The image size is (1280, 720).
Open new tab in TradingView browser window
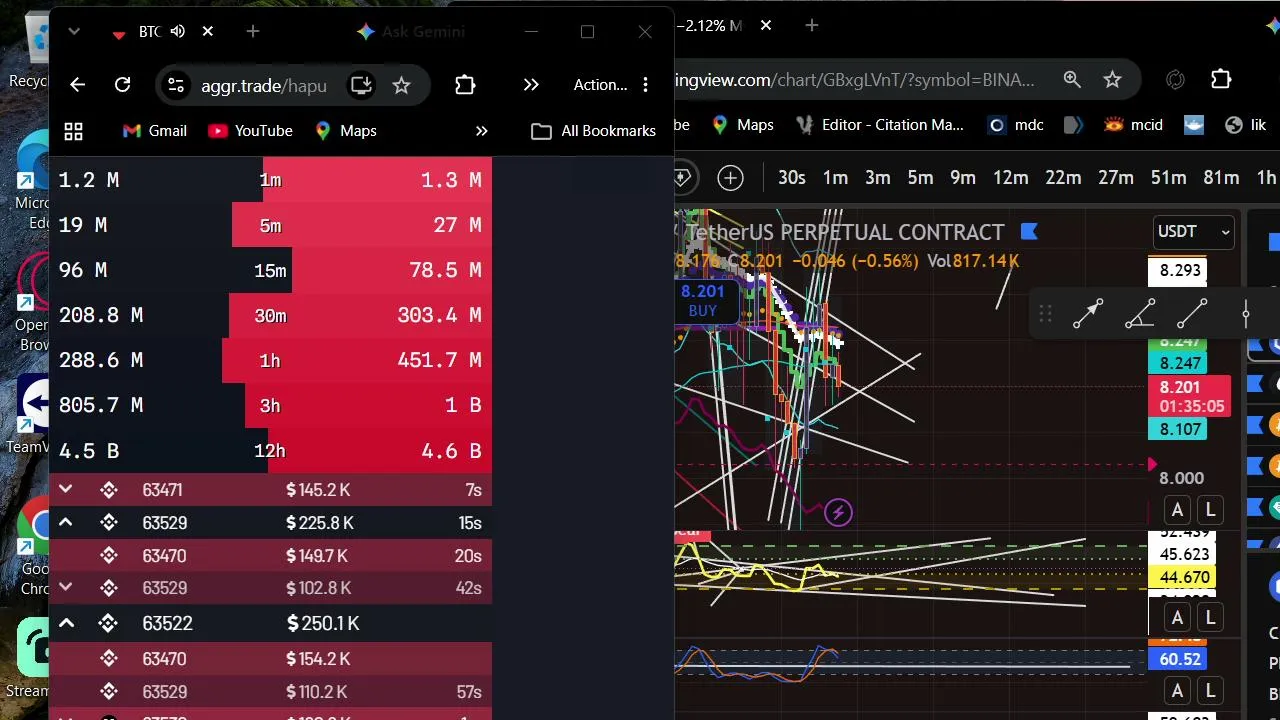[812, 26]
